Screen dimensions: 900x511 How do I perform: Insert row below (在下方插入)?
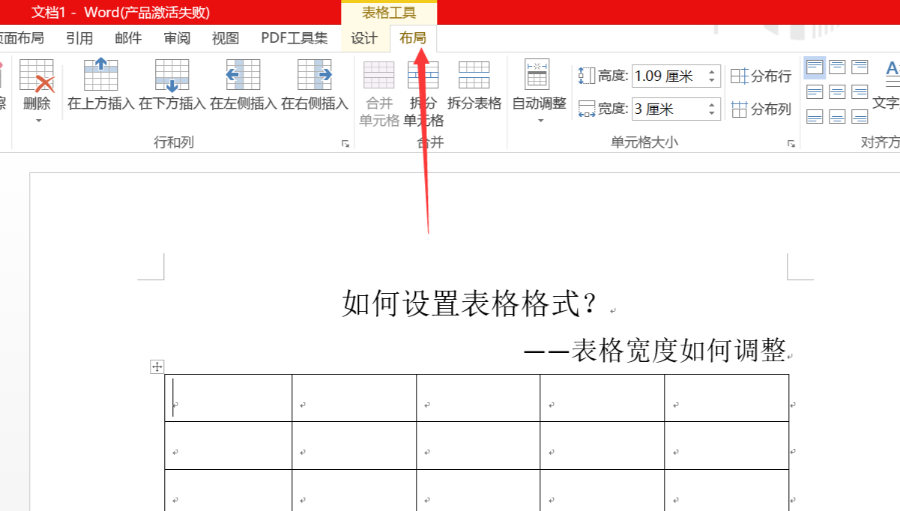click(172, 84)
